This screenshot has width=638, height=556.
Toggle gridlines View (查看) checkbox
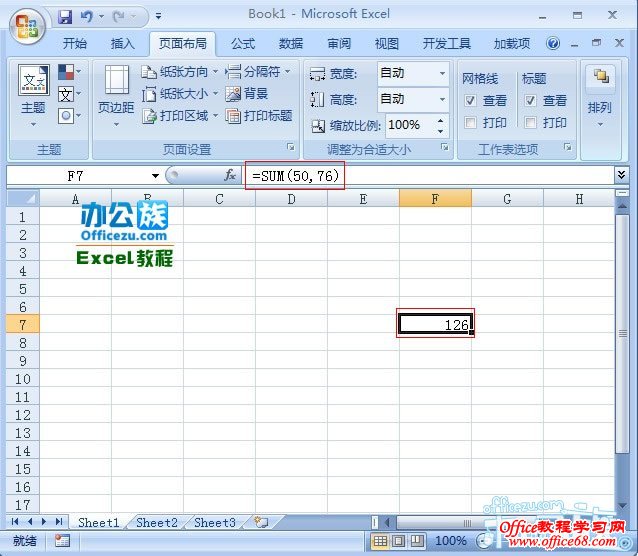[470, 101]
